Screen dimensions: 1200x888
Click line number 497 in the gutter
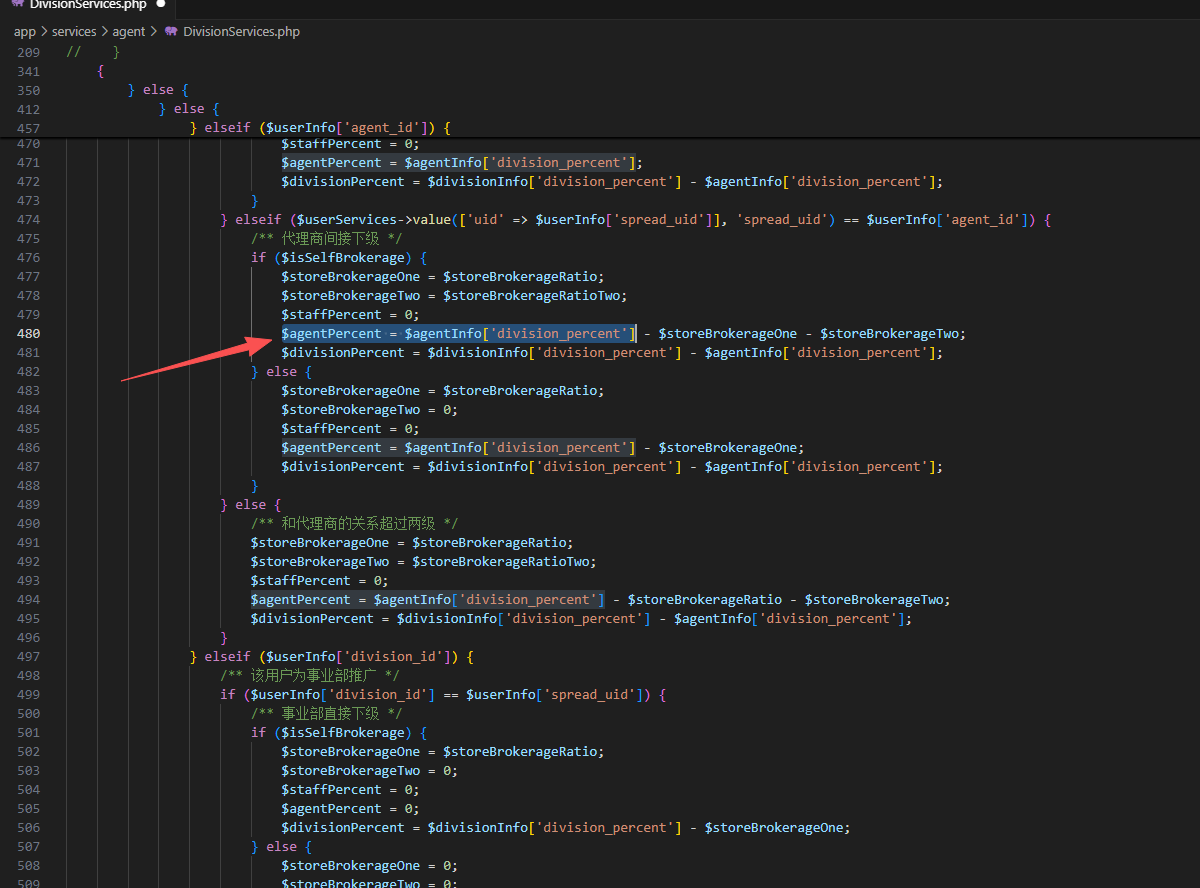pyautogui.click(x=28, y=657)
